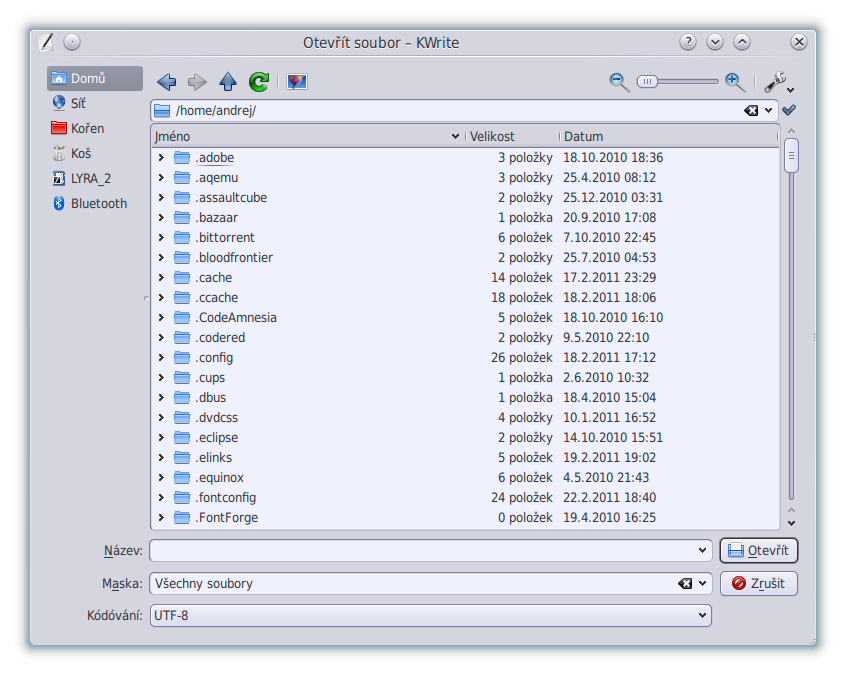The width and height of the screenshot is (846, 675).
Task: Click the Zrušit button
Action: 759,583
